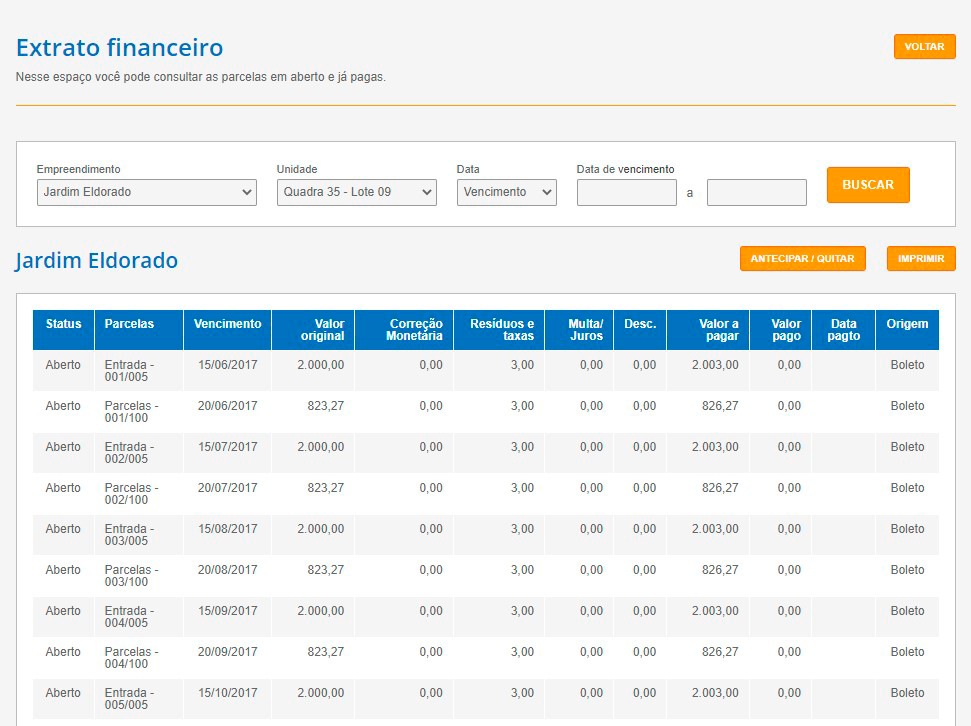Click Boleto on the first table row
971x726 pixels.
906,365
